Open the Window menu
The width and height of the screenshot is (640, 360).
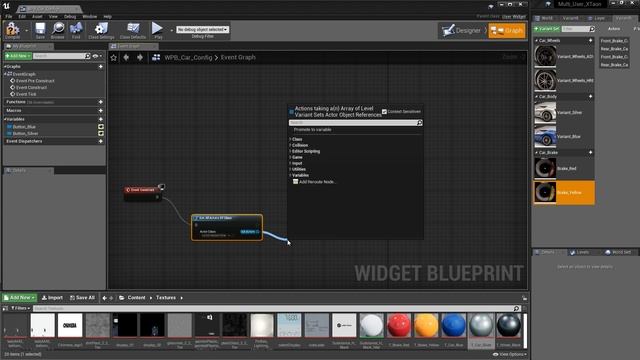coord(89,17)
